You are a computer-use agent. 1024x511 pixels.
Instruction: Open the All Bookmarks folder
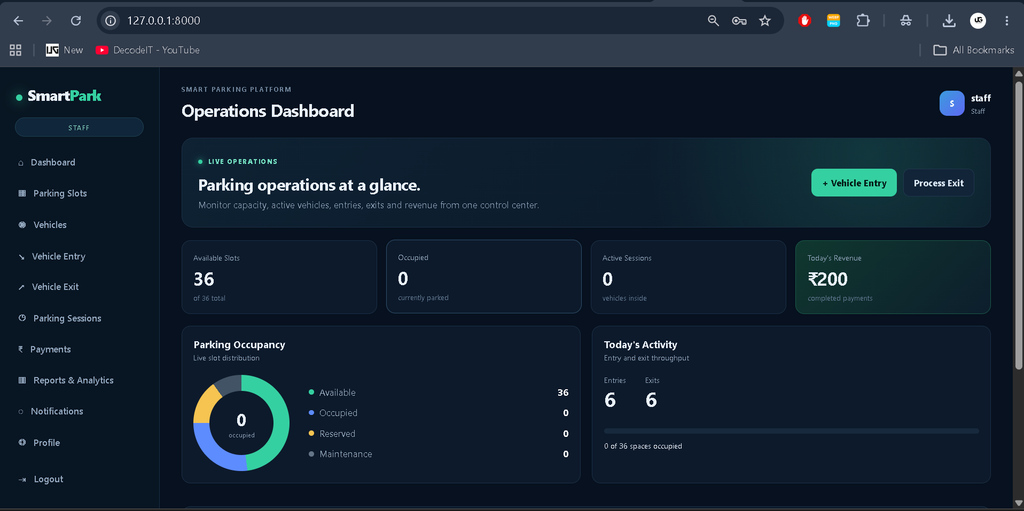974,50
